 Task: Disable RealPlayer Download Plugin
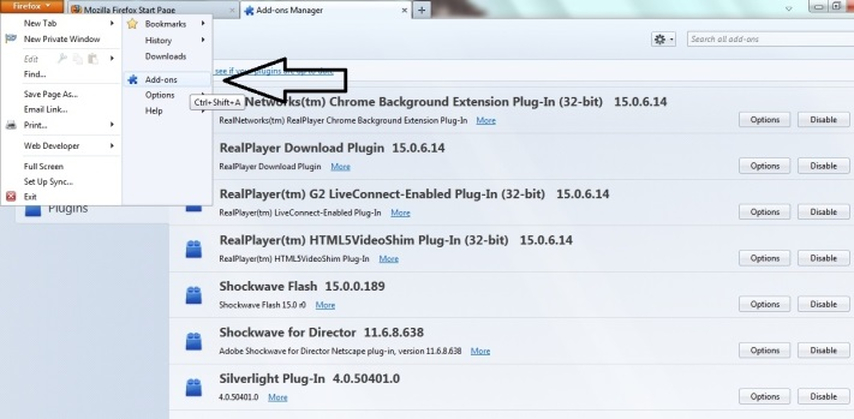point(824,166)
